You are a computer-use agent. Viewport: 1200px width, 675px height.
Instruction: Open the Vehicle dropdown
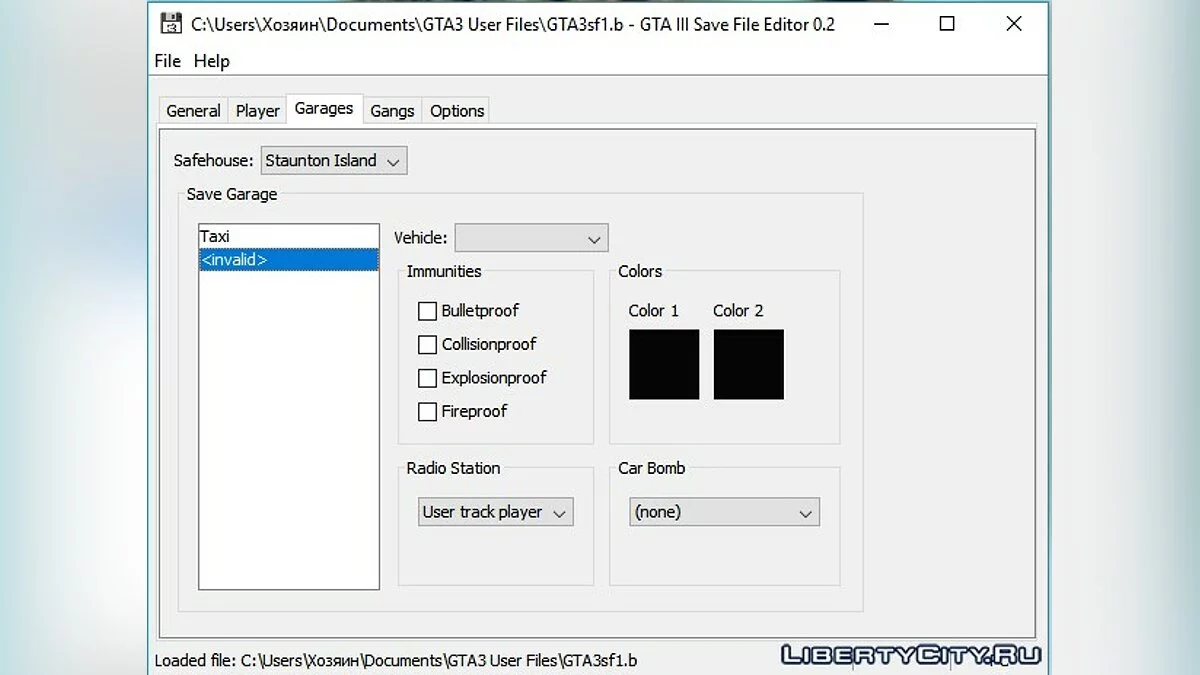pyautogui.click(x=531, y=238)
